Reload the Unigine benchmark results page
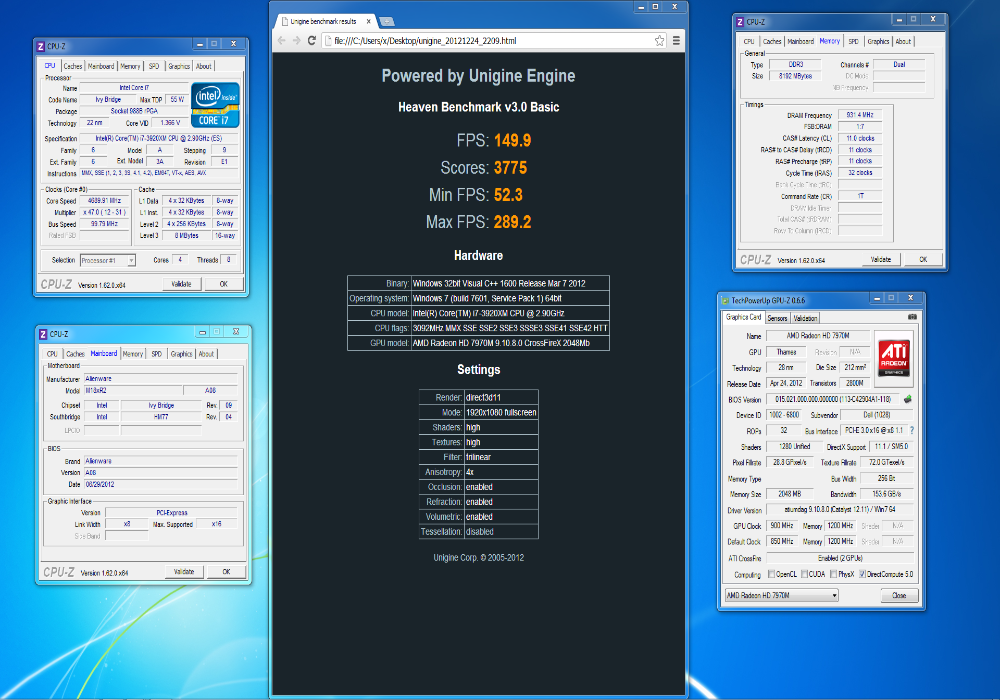This screenshot has width=1000, height=700. pos(312,40)
